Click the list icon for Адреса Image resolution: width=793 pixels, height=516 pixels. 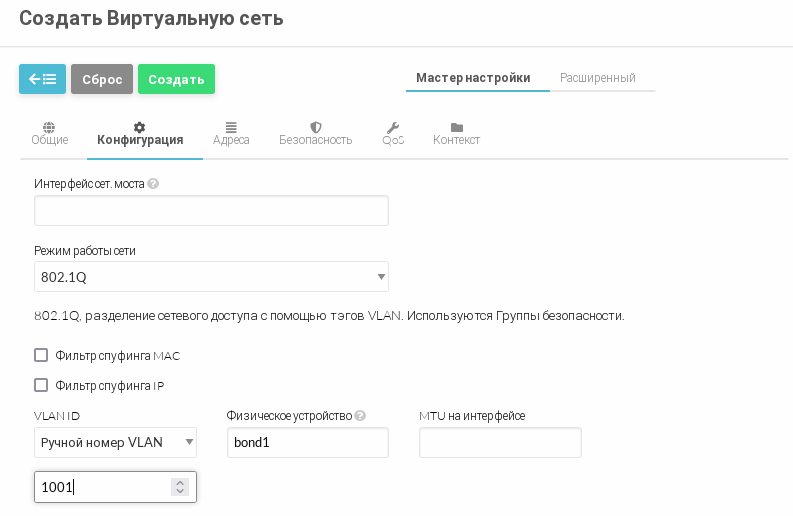(231, 127)
